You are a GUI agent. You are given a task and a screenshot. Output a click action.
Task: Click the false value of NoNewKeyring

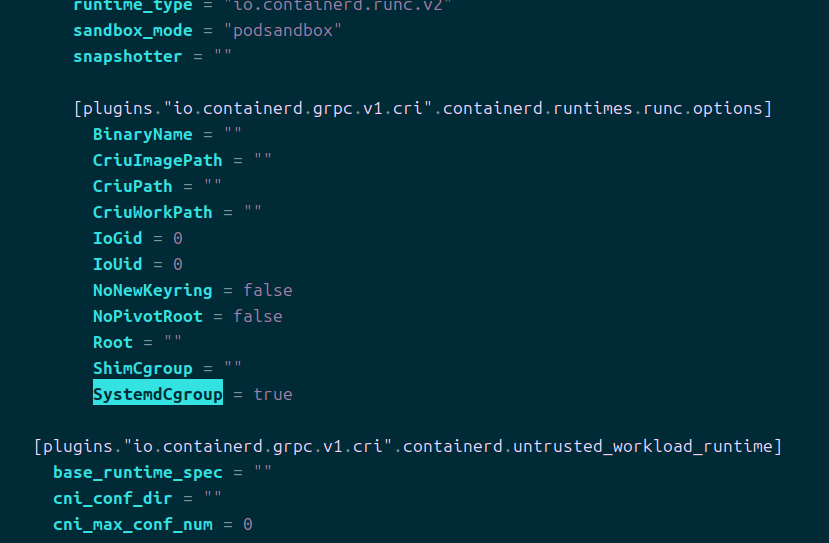coord(268,290)
